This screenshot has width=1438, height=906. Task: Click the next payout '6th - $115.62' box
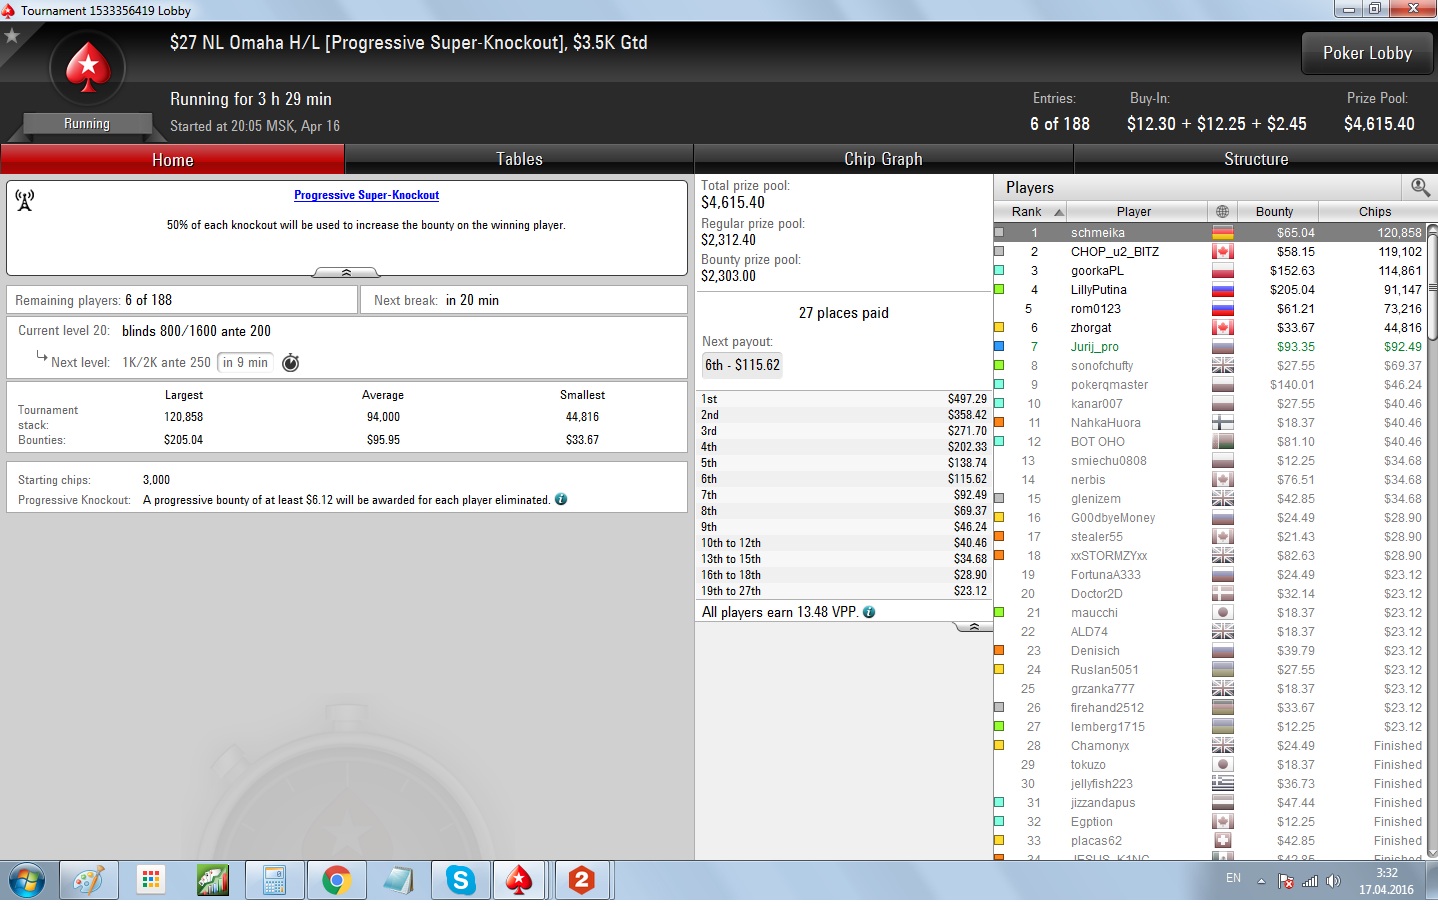coord(742,365)
